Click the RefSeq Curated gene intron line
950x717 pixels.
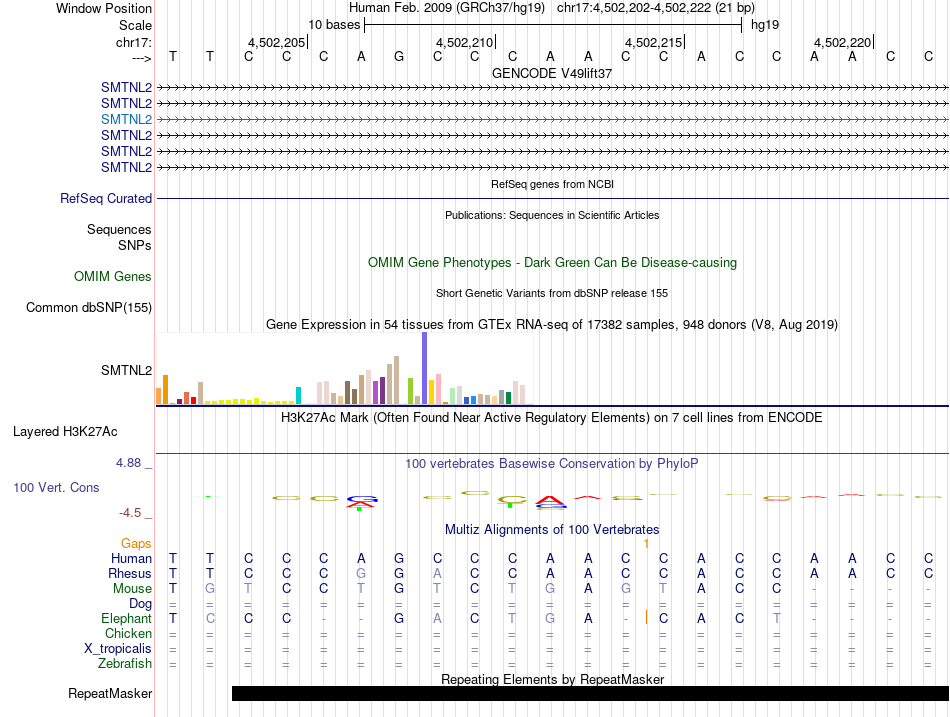pyautogui.click(x=552, y=198)
